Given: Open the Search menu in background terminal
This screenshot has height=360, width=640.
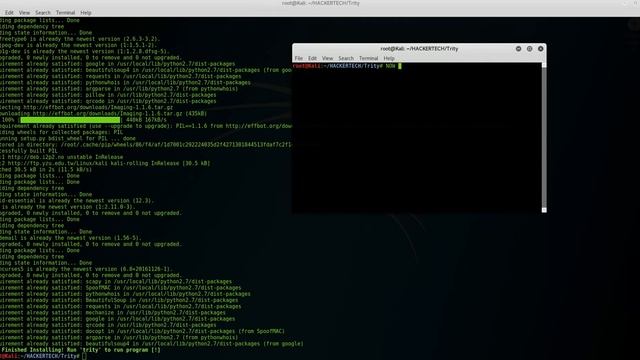Looking at the screenshot, I should click(42, 13).
